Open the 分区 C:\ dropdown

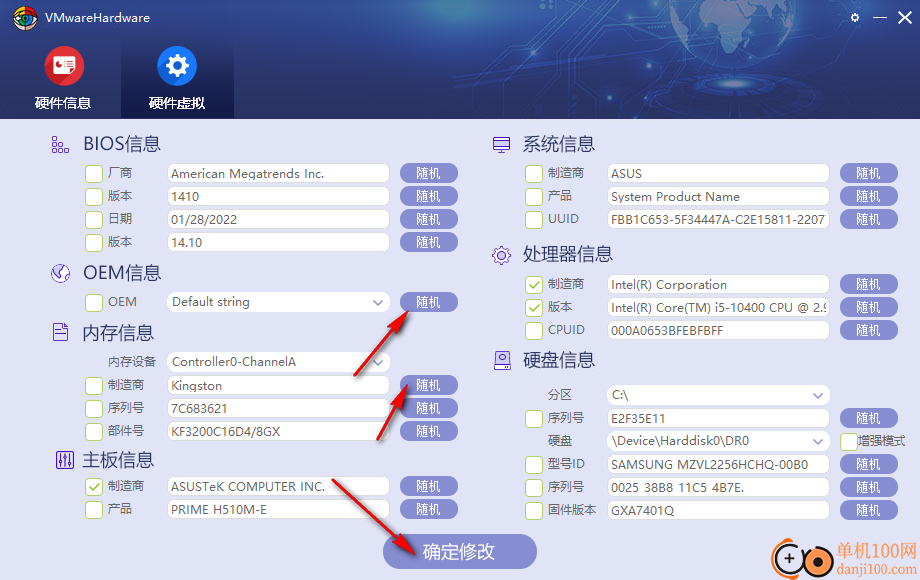tap(718, 395)
